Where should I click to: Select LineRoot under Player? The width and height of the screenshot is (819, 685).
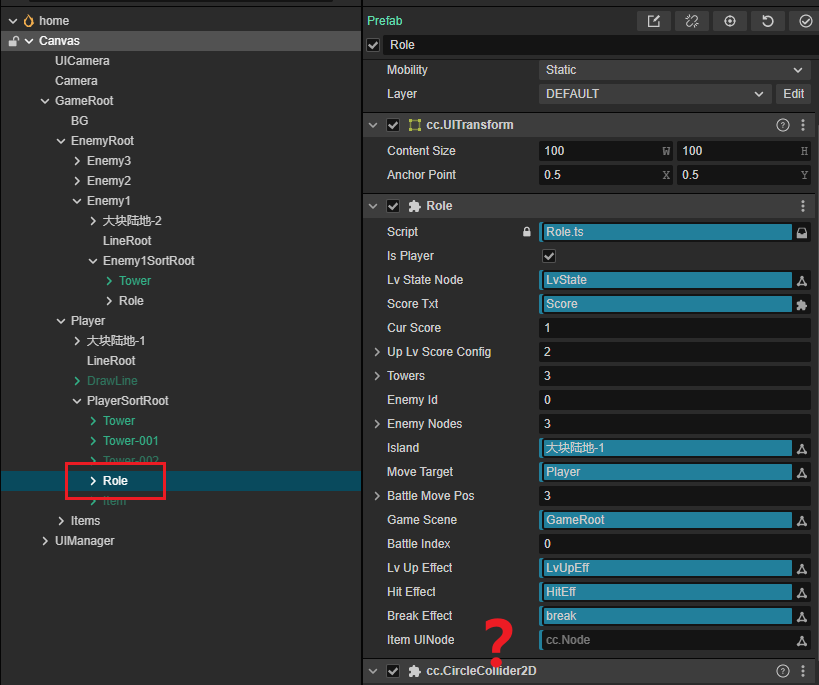point(111,361)
